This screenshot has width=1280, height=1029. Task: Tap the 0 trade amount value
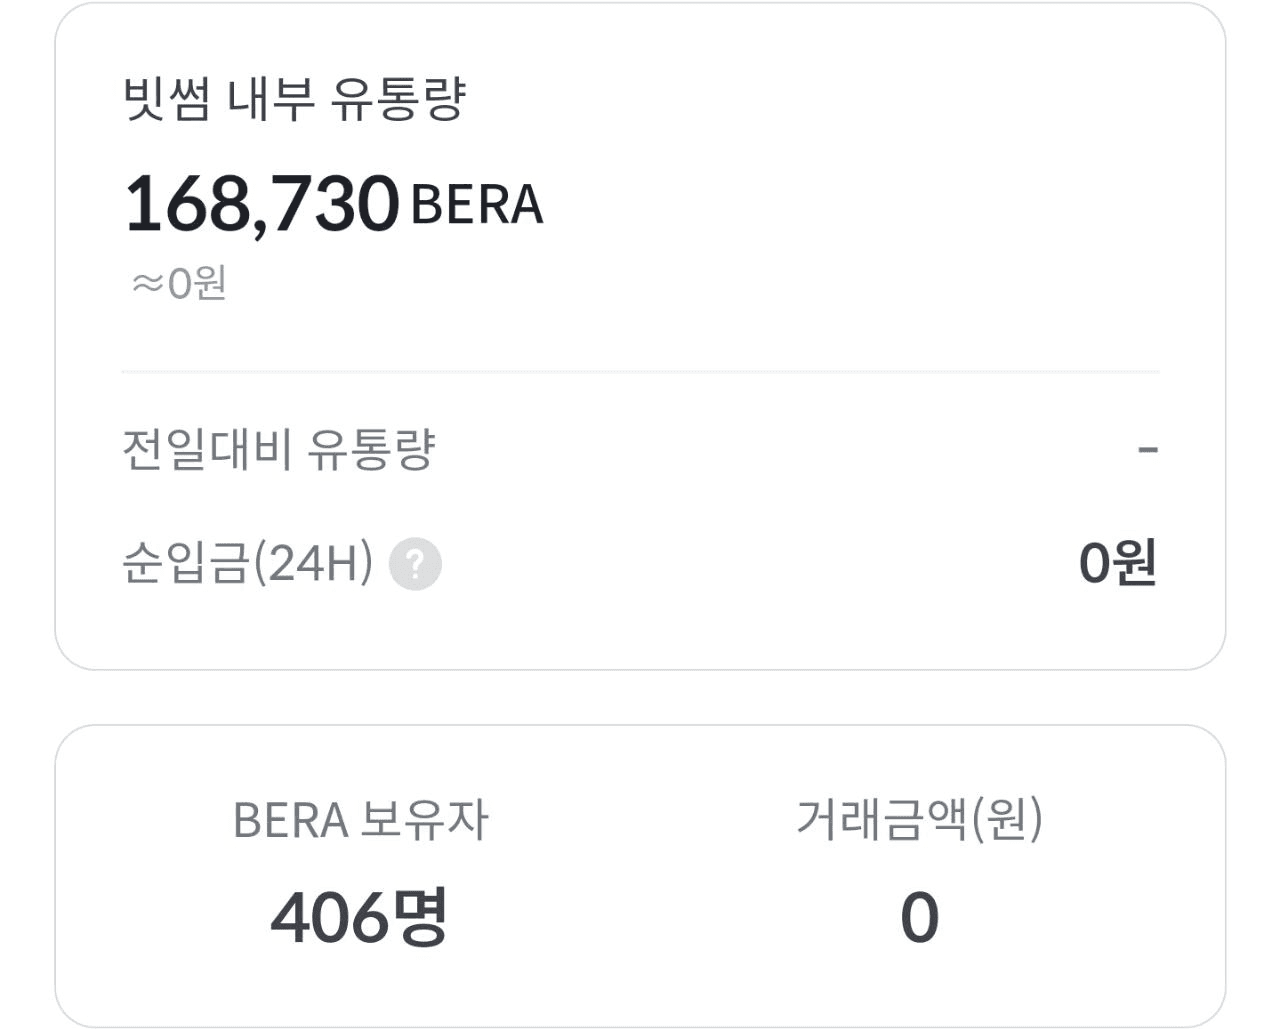pos(920,918)
